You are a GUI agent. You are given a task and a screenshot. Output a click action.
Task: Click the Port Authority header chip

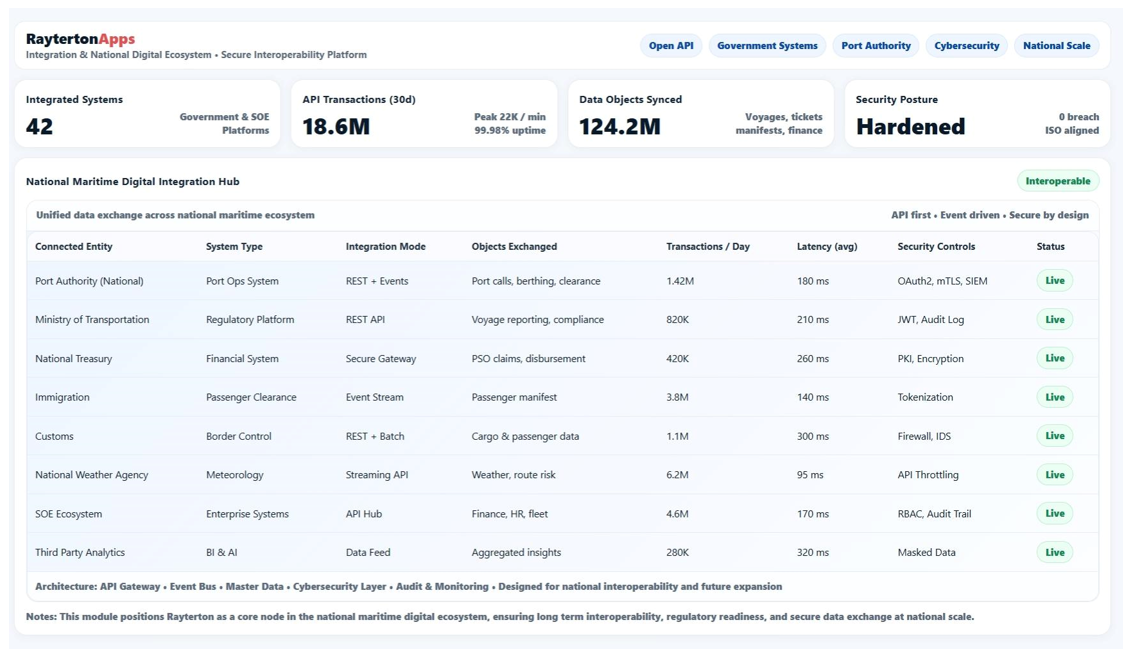pyautogui.click(x=875, y=46)
